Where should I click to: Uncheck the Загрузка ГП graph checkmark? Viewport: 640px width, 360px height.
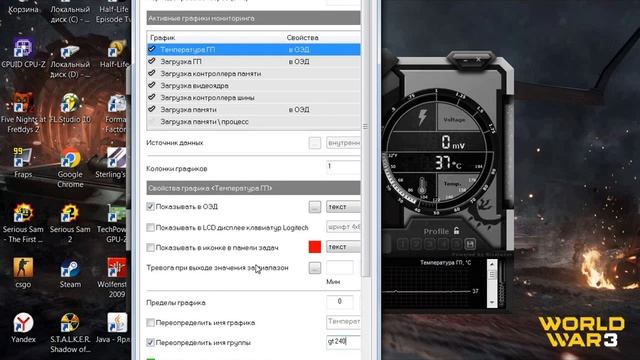point(152,61)
